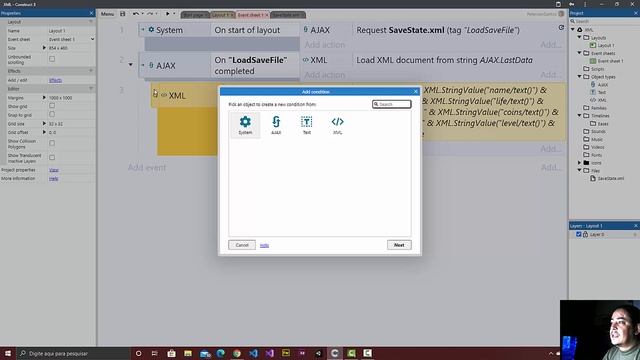Pick the XML object in Add condition dialog
The width and height of the screenshot is (640, 360).
(x=337, y=125)
